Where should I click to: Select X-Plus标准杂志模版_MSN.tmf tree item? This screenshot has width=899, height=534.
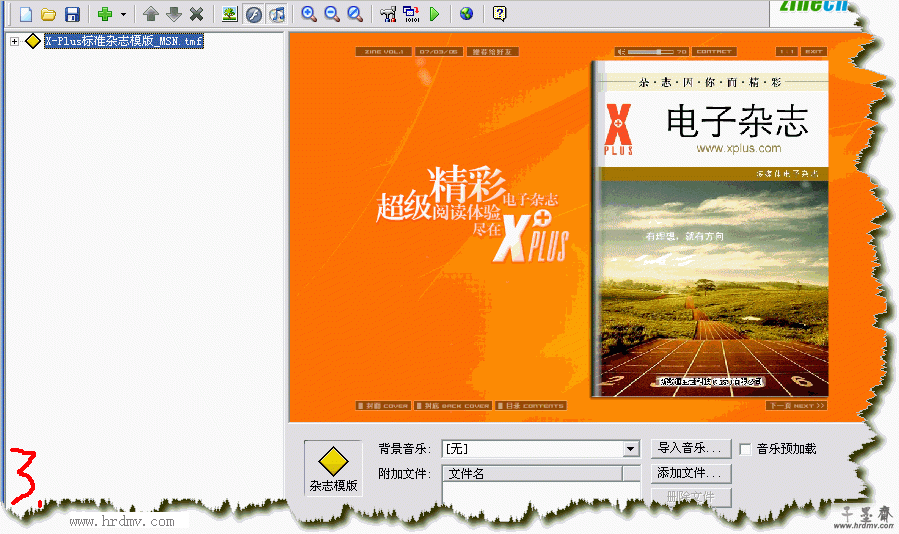tap(124, 41)
